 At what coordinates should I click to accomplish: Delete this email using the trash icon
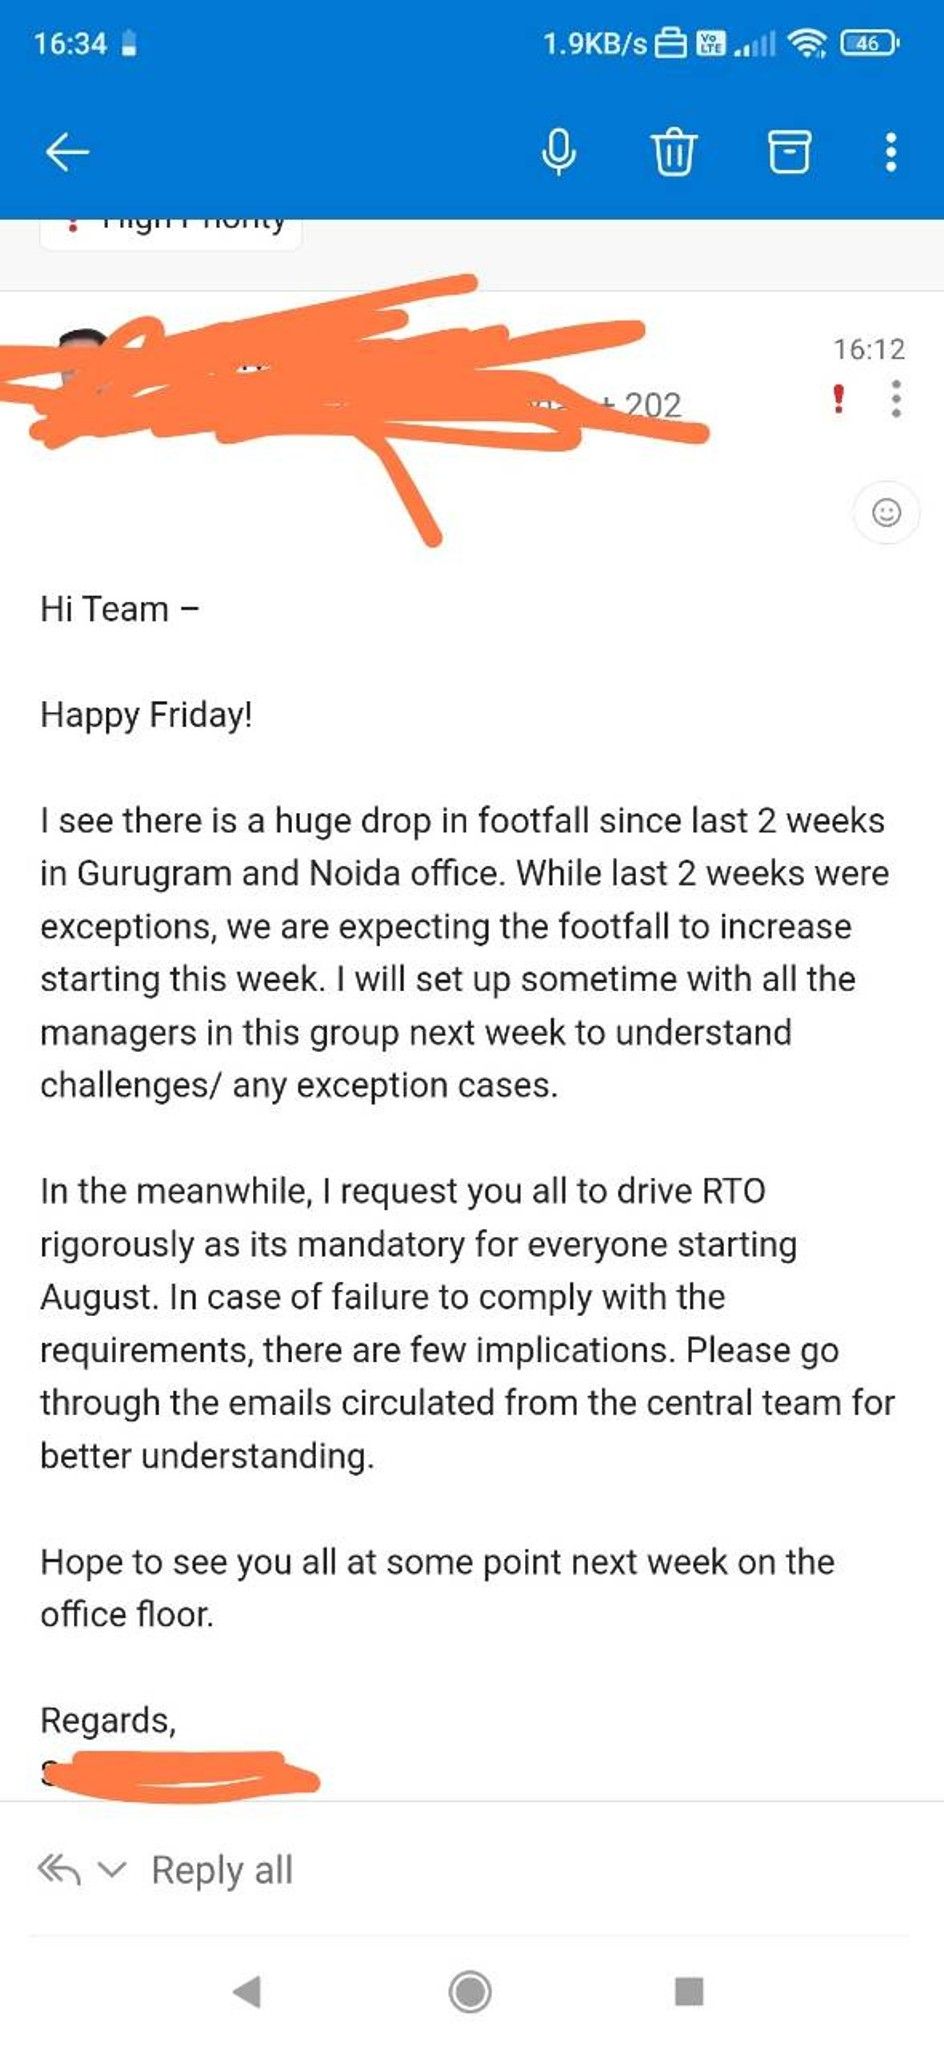(x=675, y=152)
